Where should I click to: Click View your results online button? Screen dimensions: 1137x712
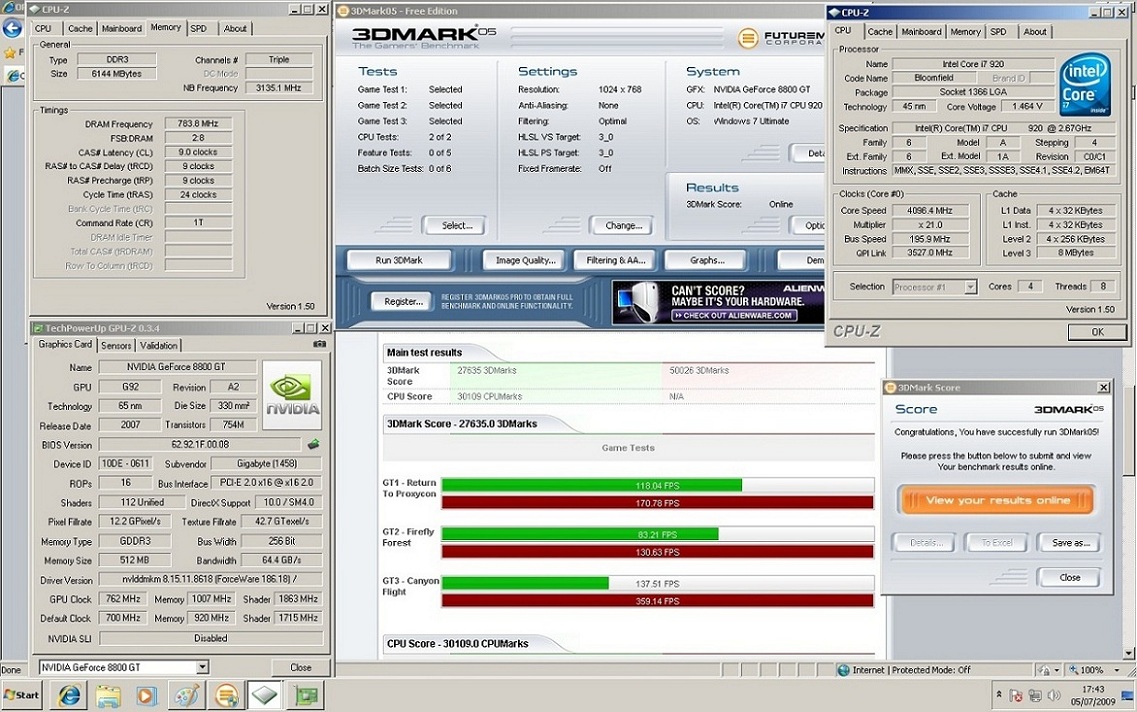coord(996,500)
